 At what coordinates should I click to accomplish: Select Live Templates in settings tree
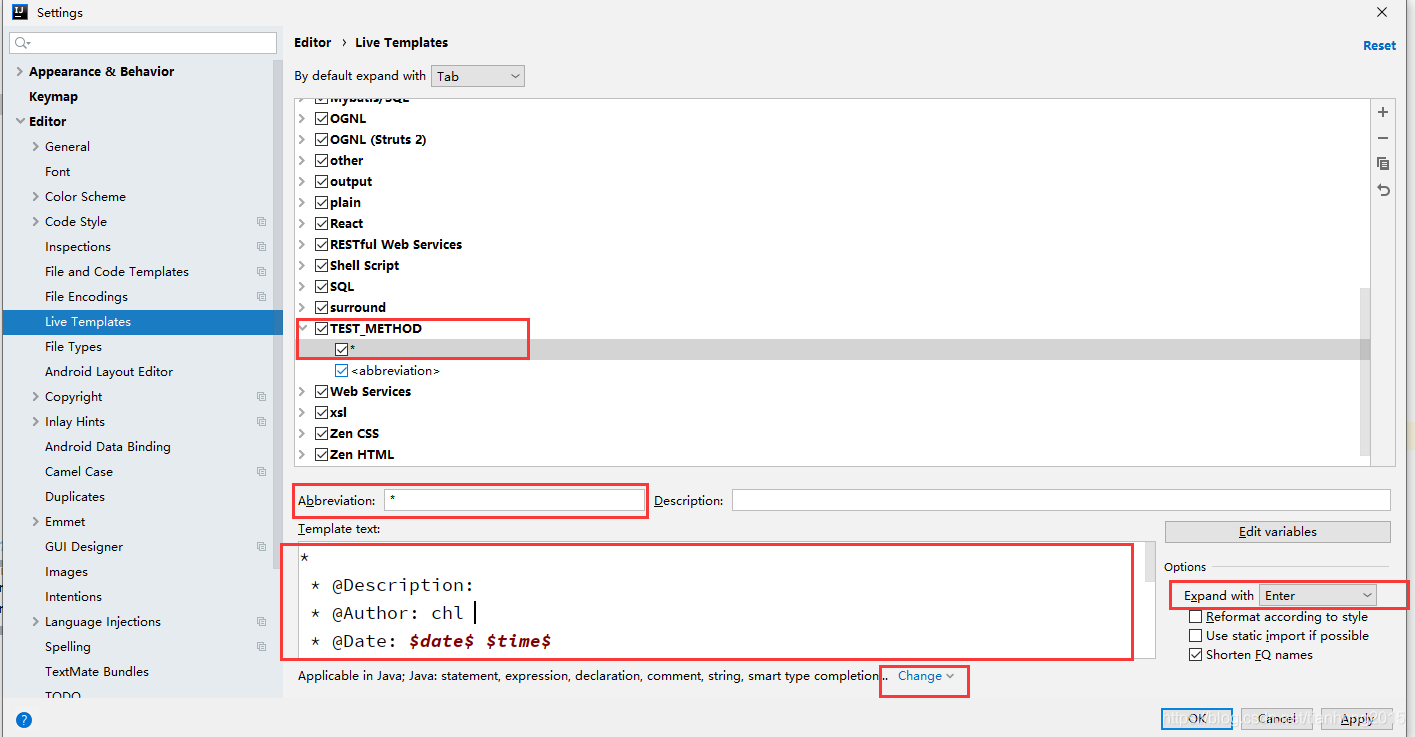(x=143, y=322)
